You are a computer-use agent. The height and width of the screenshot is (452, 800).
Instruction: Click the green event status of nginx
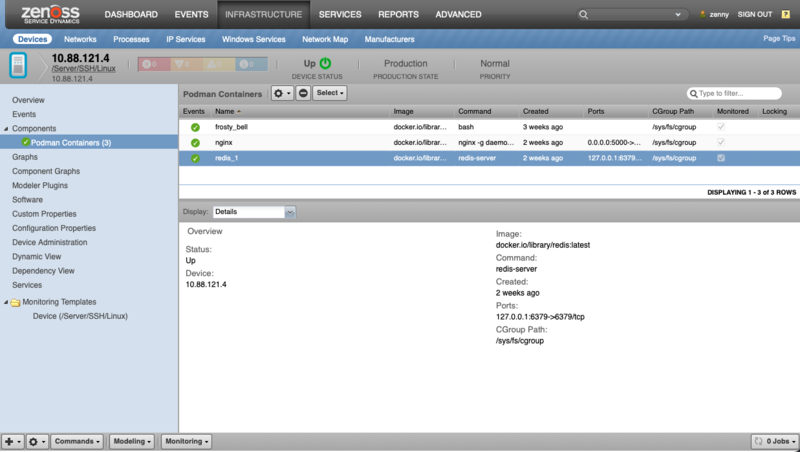[x=195, y=143]
